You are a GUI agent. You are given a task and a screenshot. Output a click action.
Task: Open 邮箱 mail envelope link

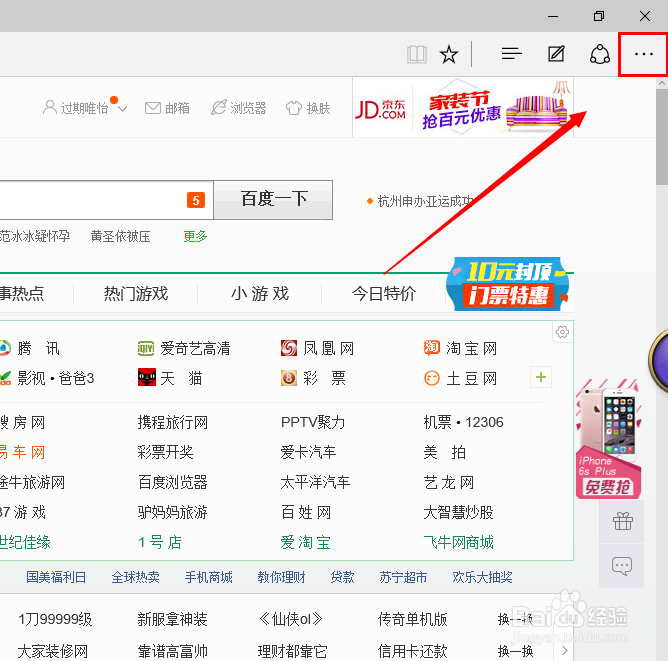167,108
